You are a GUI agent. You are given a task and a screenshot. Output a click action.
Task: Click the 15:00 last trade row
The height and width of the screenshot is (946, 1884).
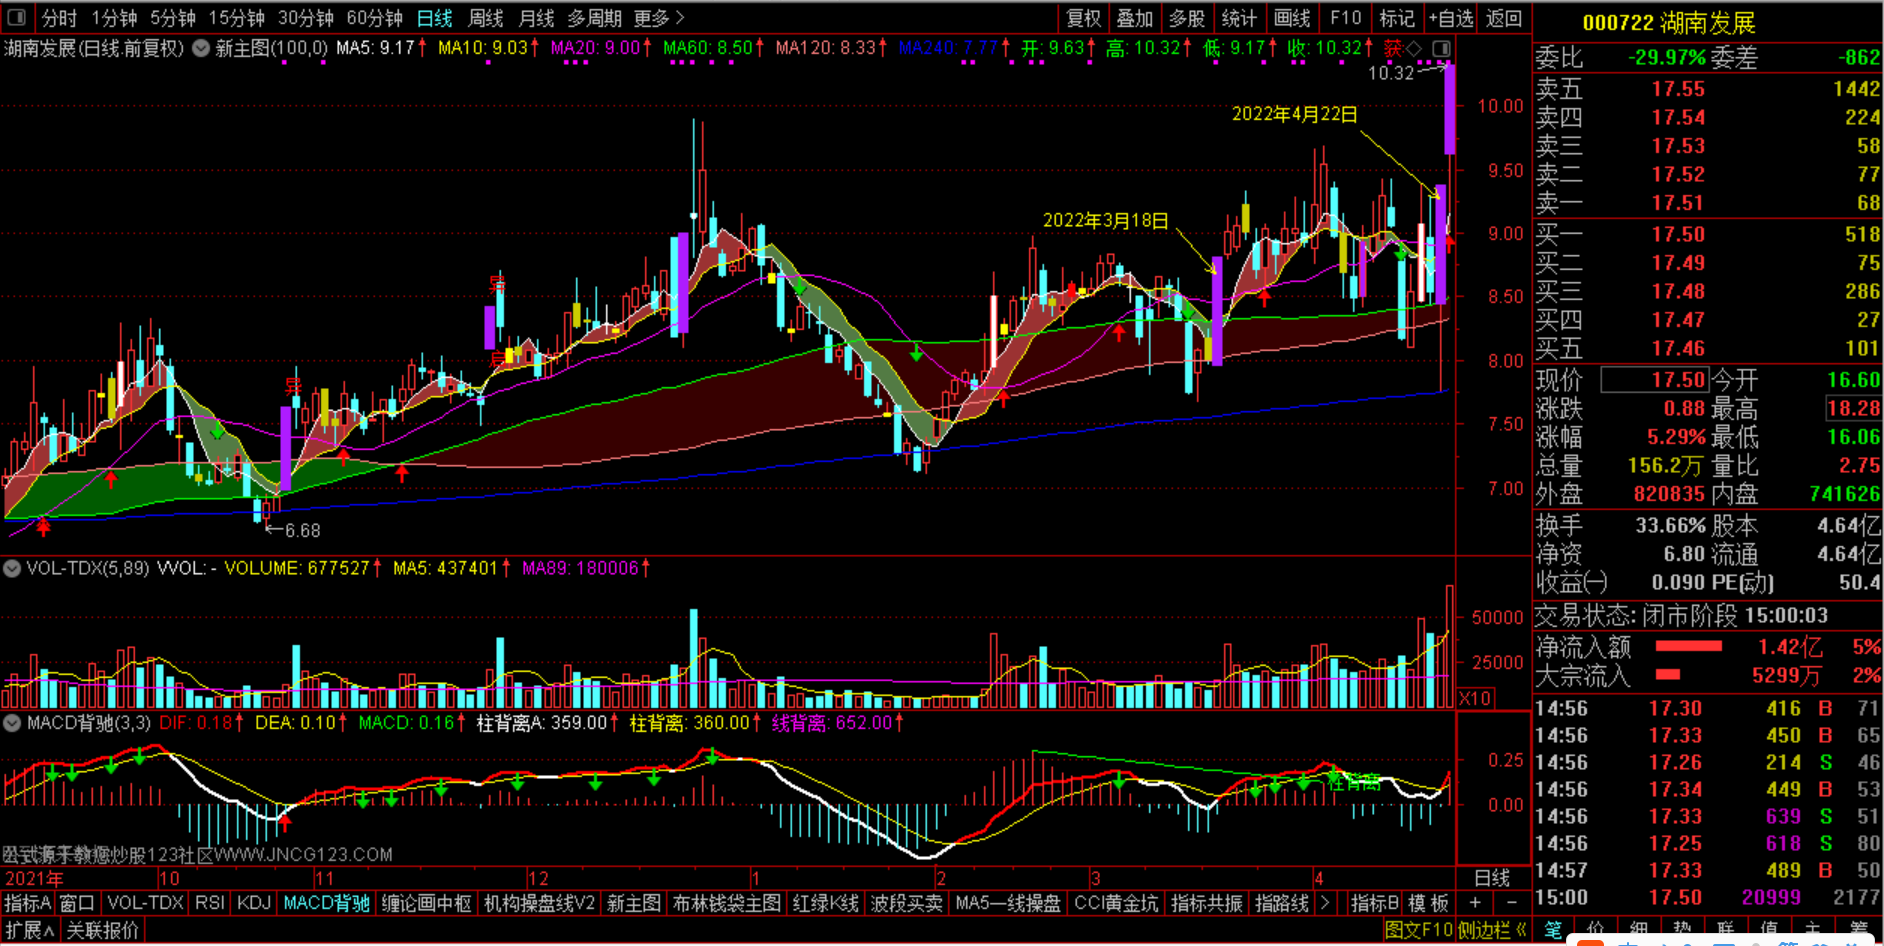point(1708,897)
